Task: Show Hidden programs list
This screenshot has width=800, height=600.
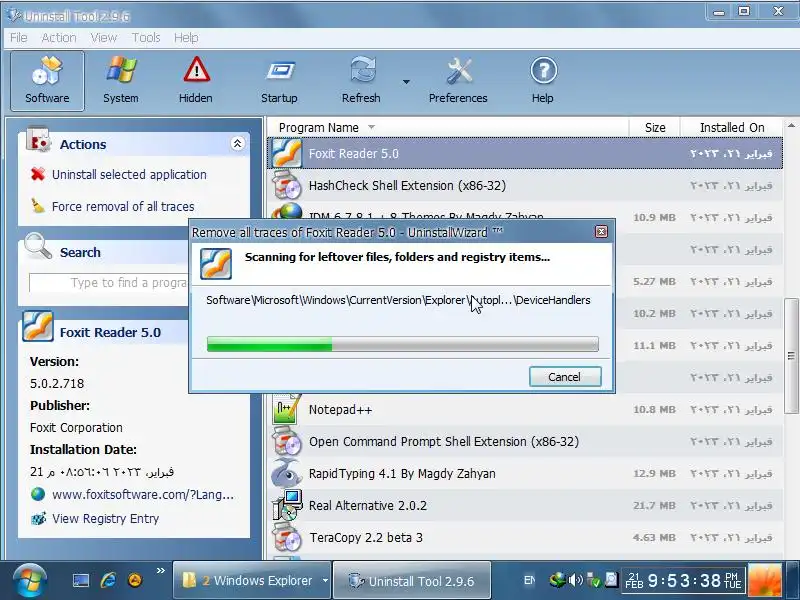Action: click(x=195, y=81)
